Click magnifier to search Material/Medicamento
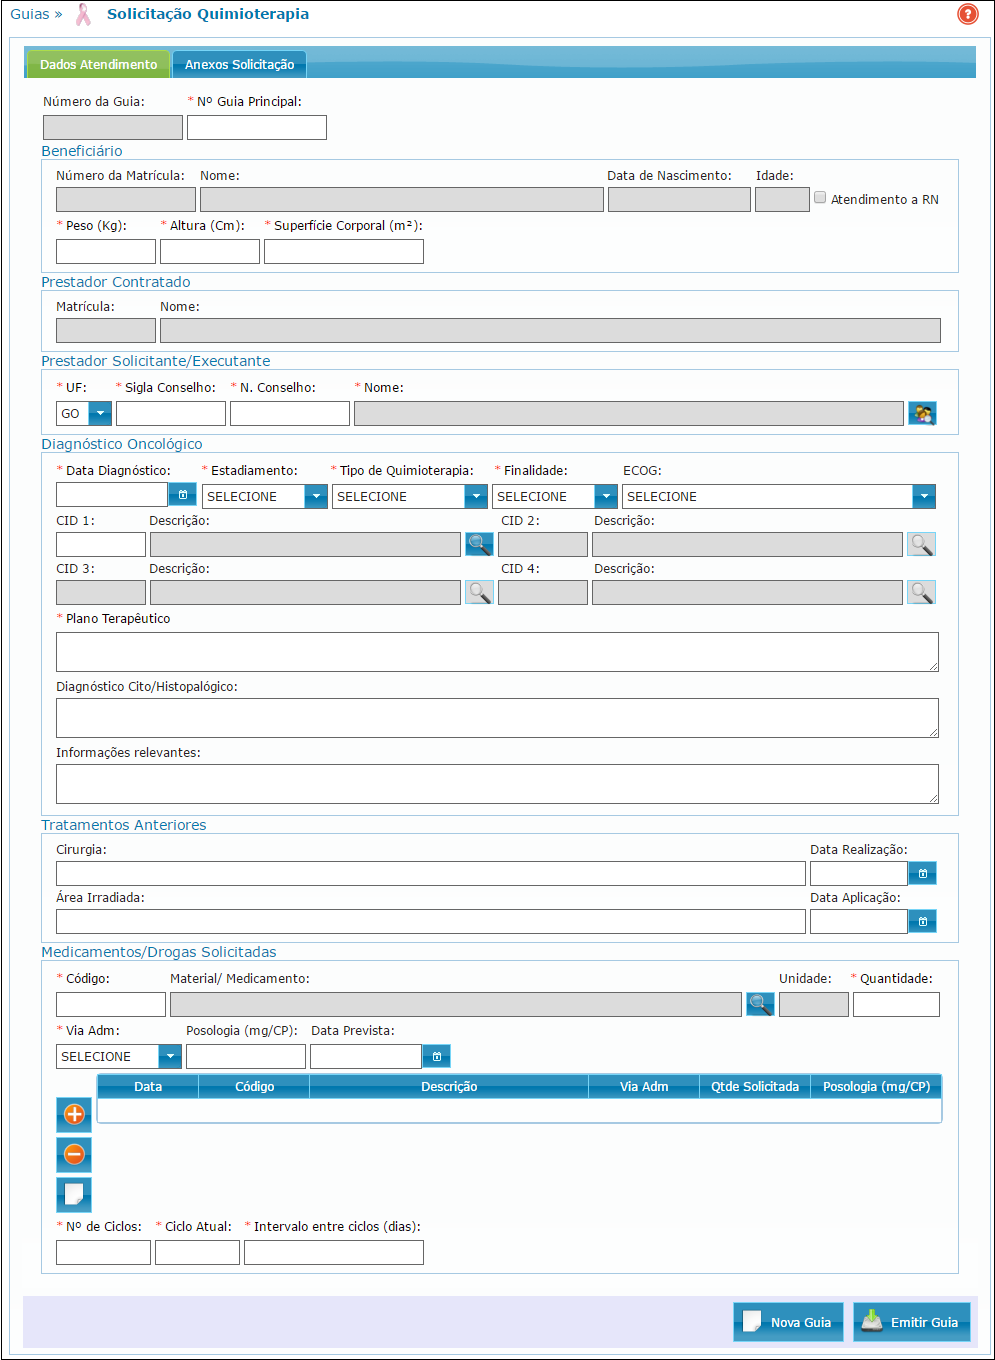This screenshot has width=995, height=1360. tap(760, 1004)
